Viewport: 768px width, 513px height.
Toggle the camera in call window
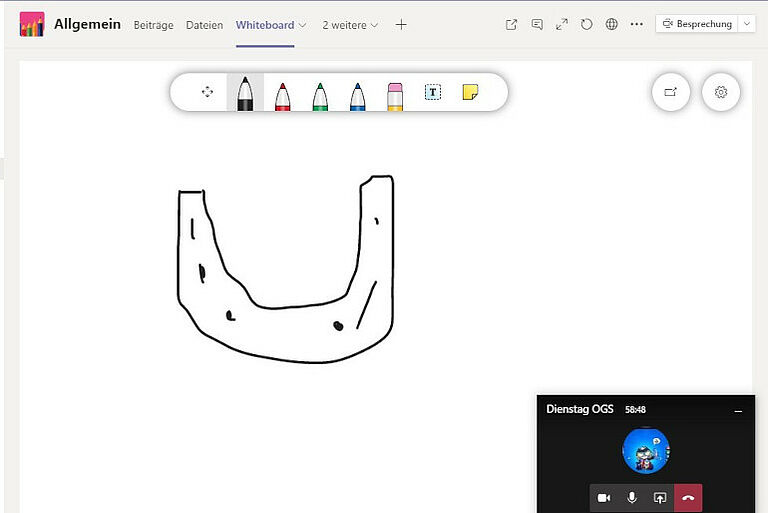click(604, 498)
